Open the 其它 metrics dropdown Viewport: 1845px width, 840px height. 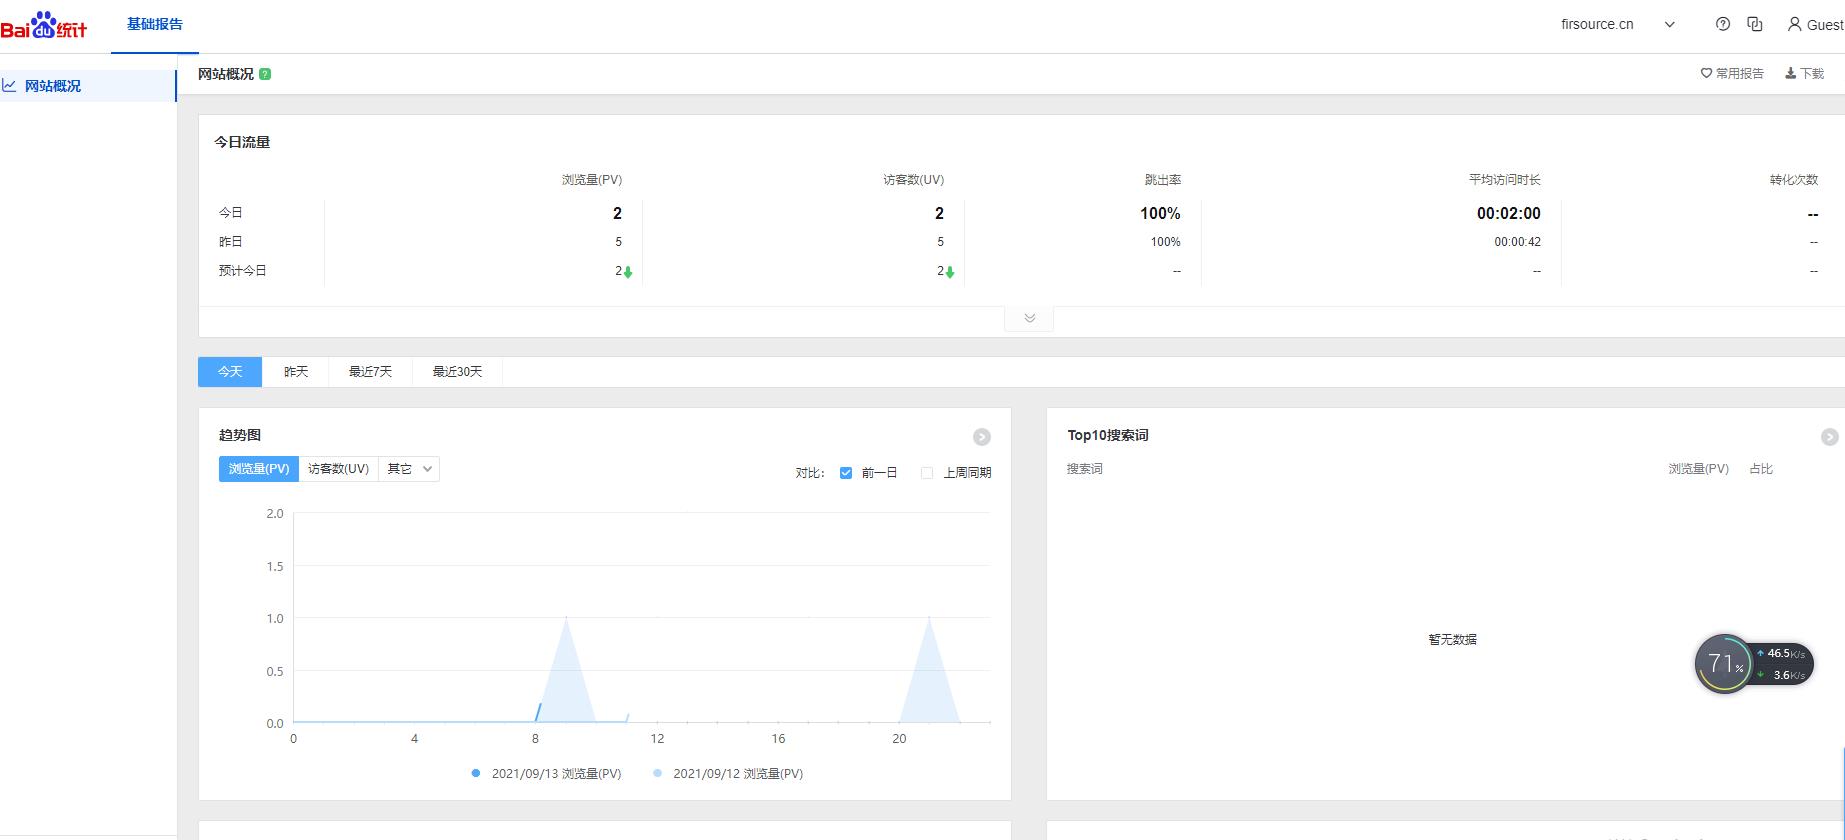tap(409, 469)
